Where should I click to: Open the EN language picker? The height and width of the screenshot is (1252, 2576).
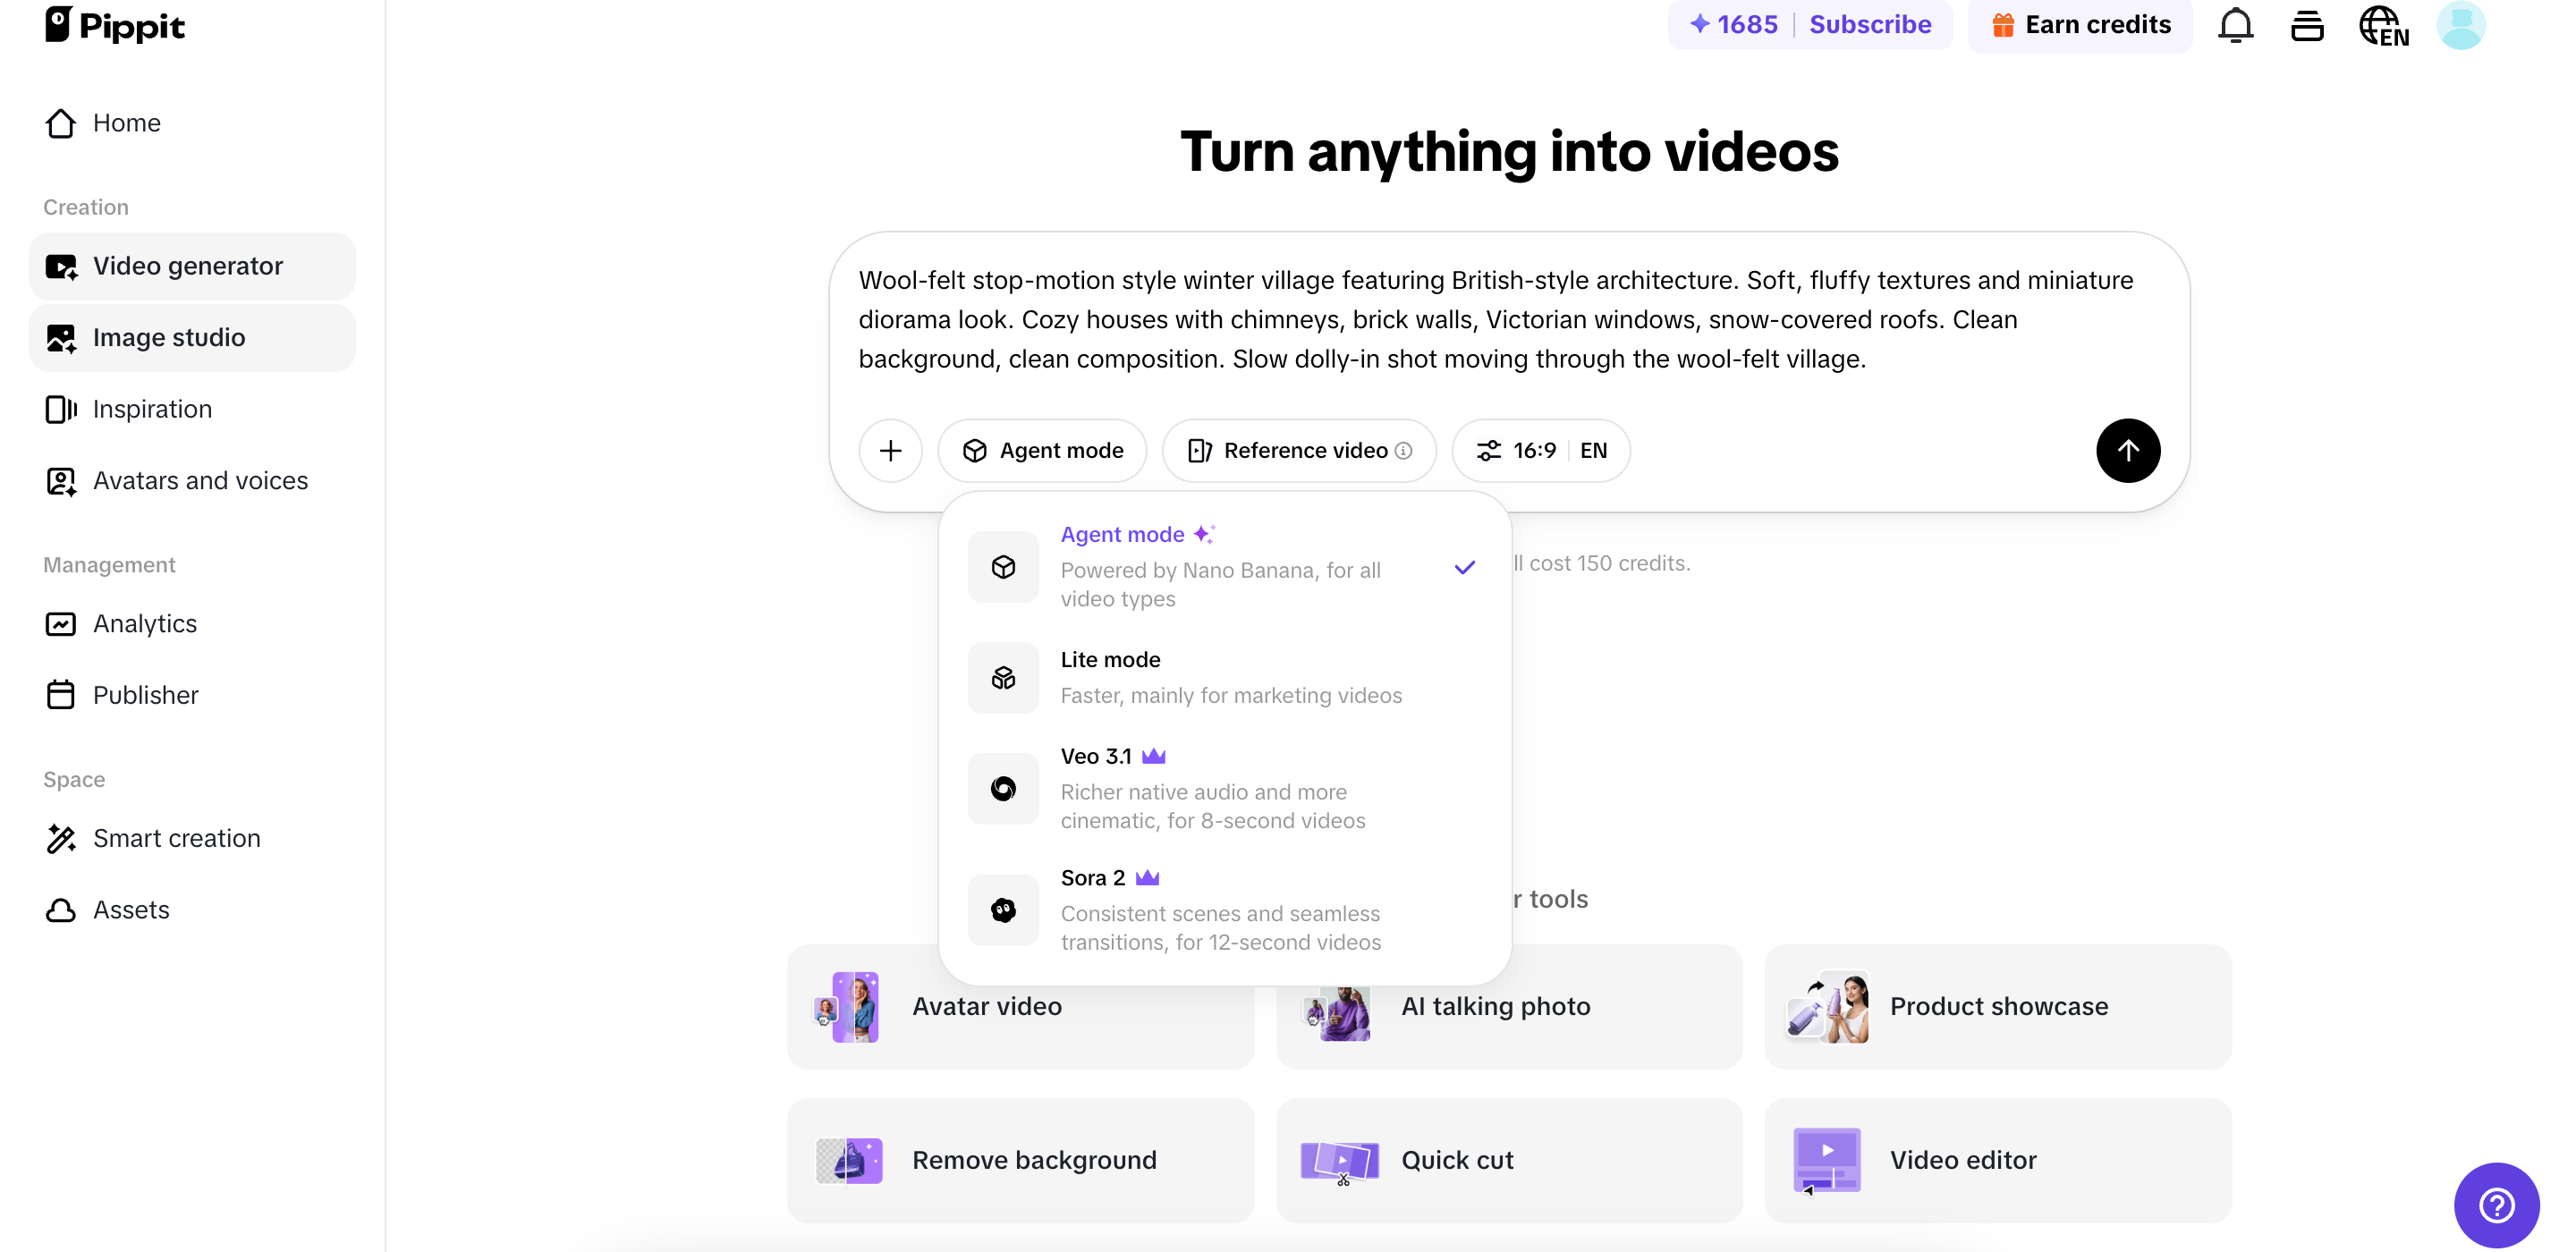1592,450
